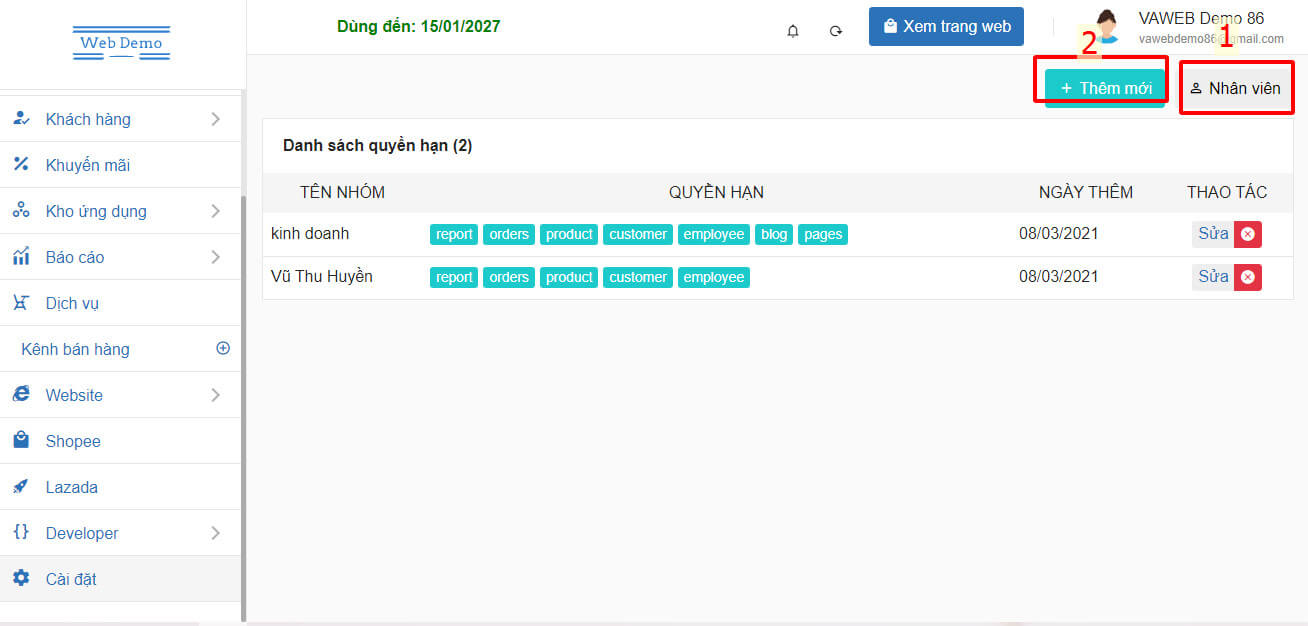The width and height of the screenshot is (1308, 626).
Task: Expand the Developer submenu arrow
Action: coord(216,533)
